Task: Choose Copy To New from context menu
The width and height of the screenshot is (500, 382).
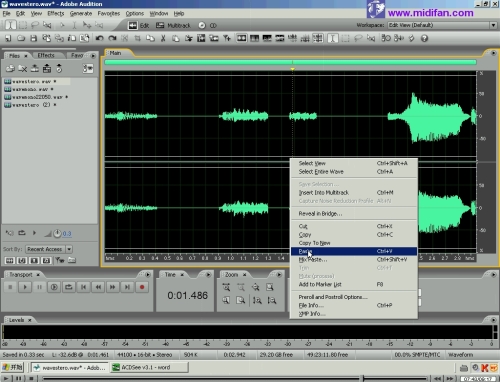Action: (x=354, y=243)
